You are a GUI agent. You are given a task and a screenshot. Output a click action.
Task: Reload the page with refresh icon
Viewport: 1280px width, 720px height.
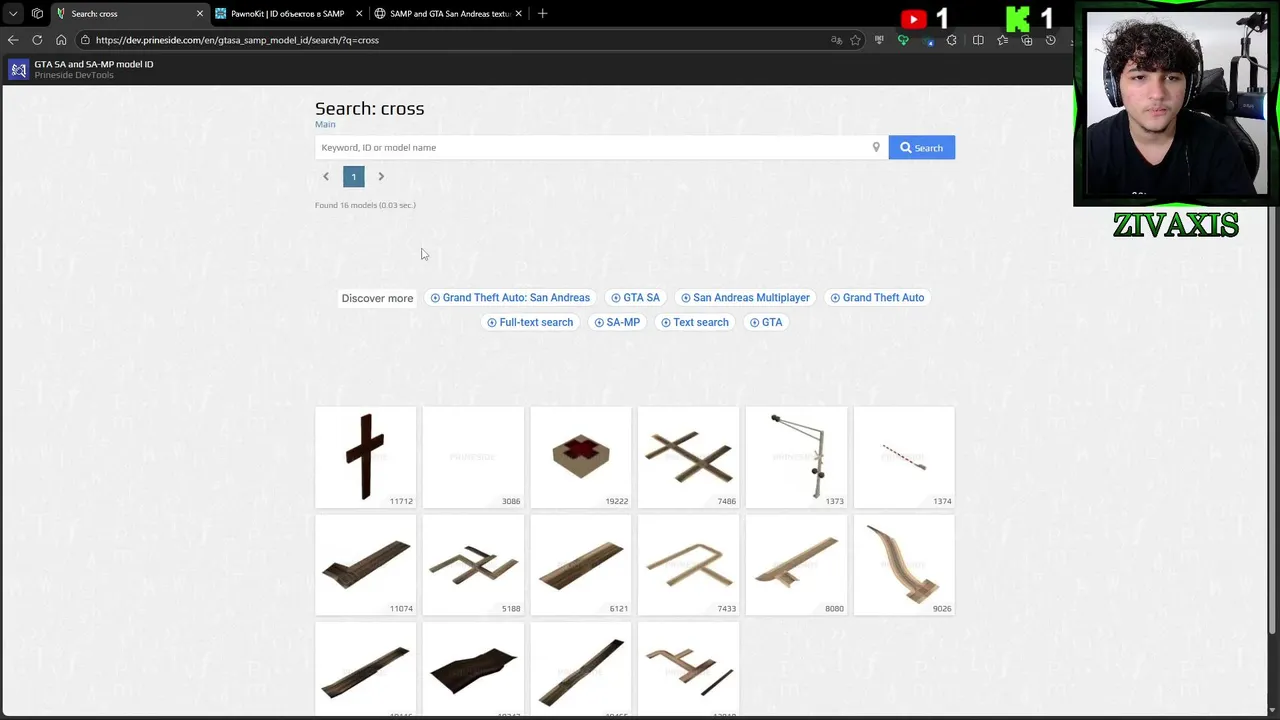[37, 40]
